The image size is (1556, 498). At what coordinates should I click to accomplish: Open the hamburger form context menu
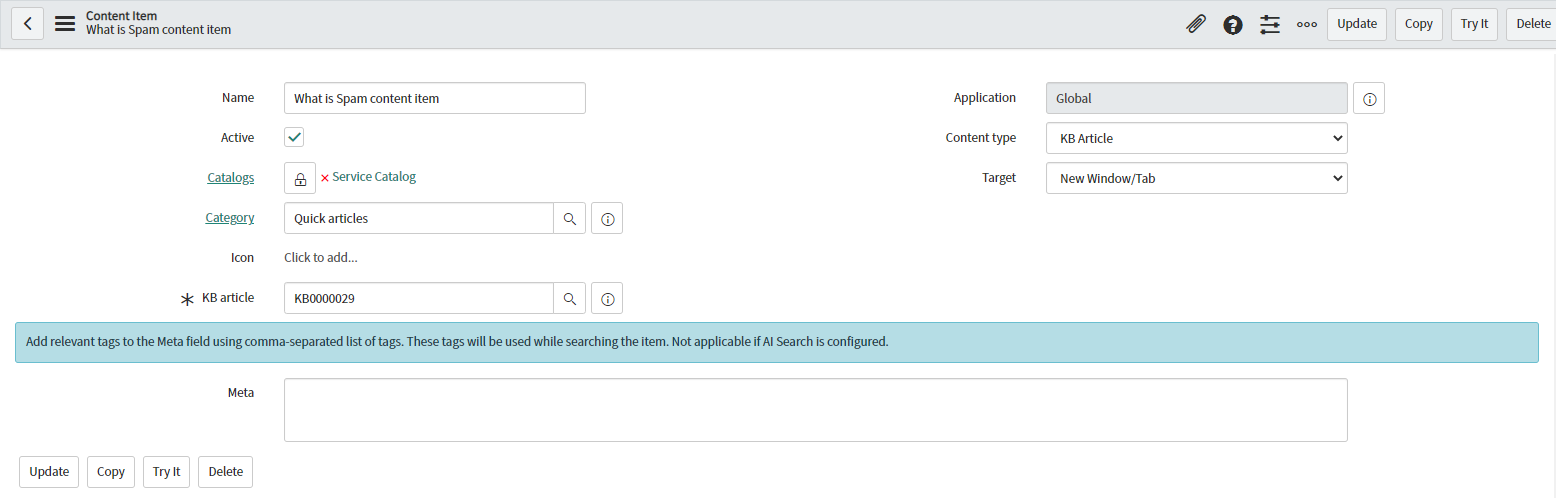point(65,24)
